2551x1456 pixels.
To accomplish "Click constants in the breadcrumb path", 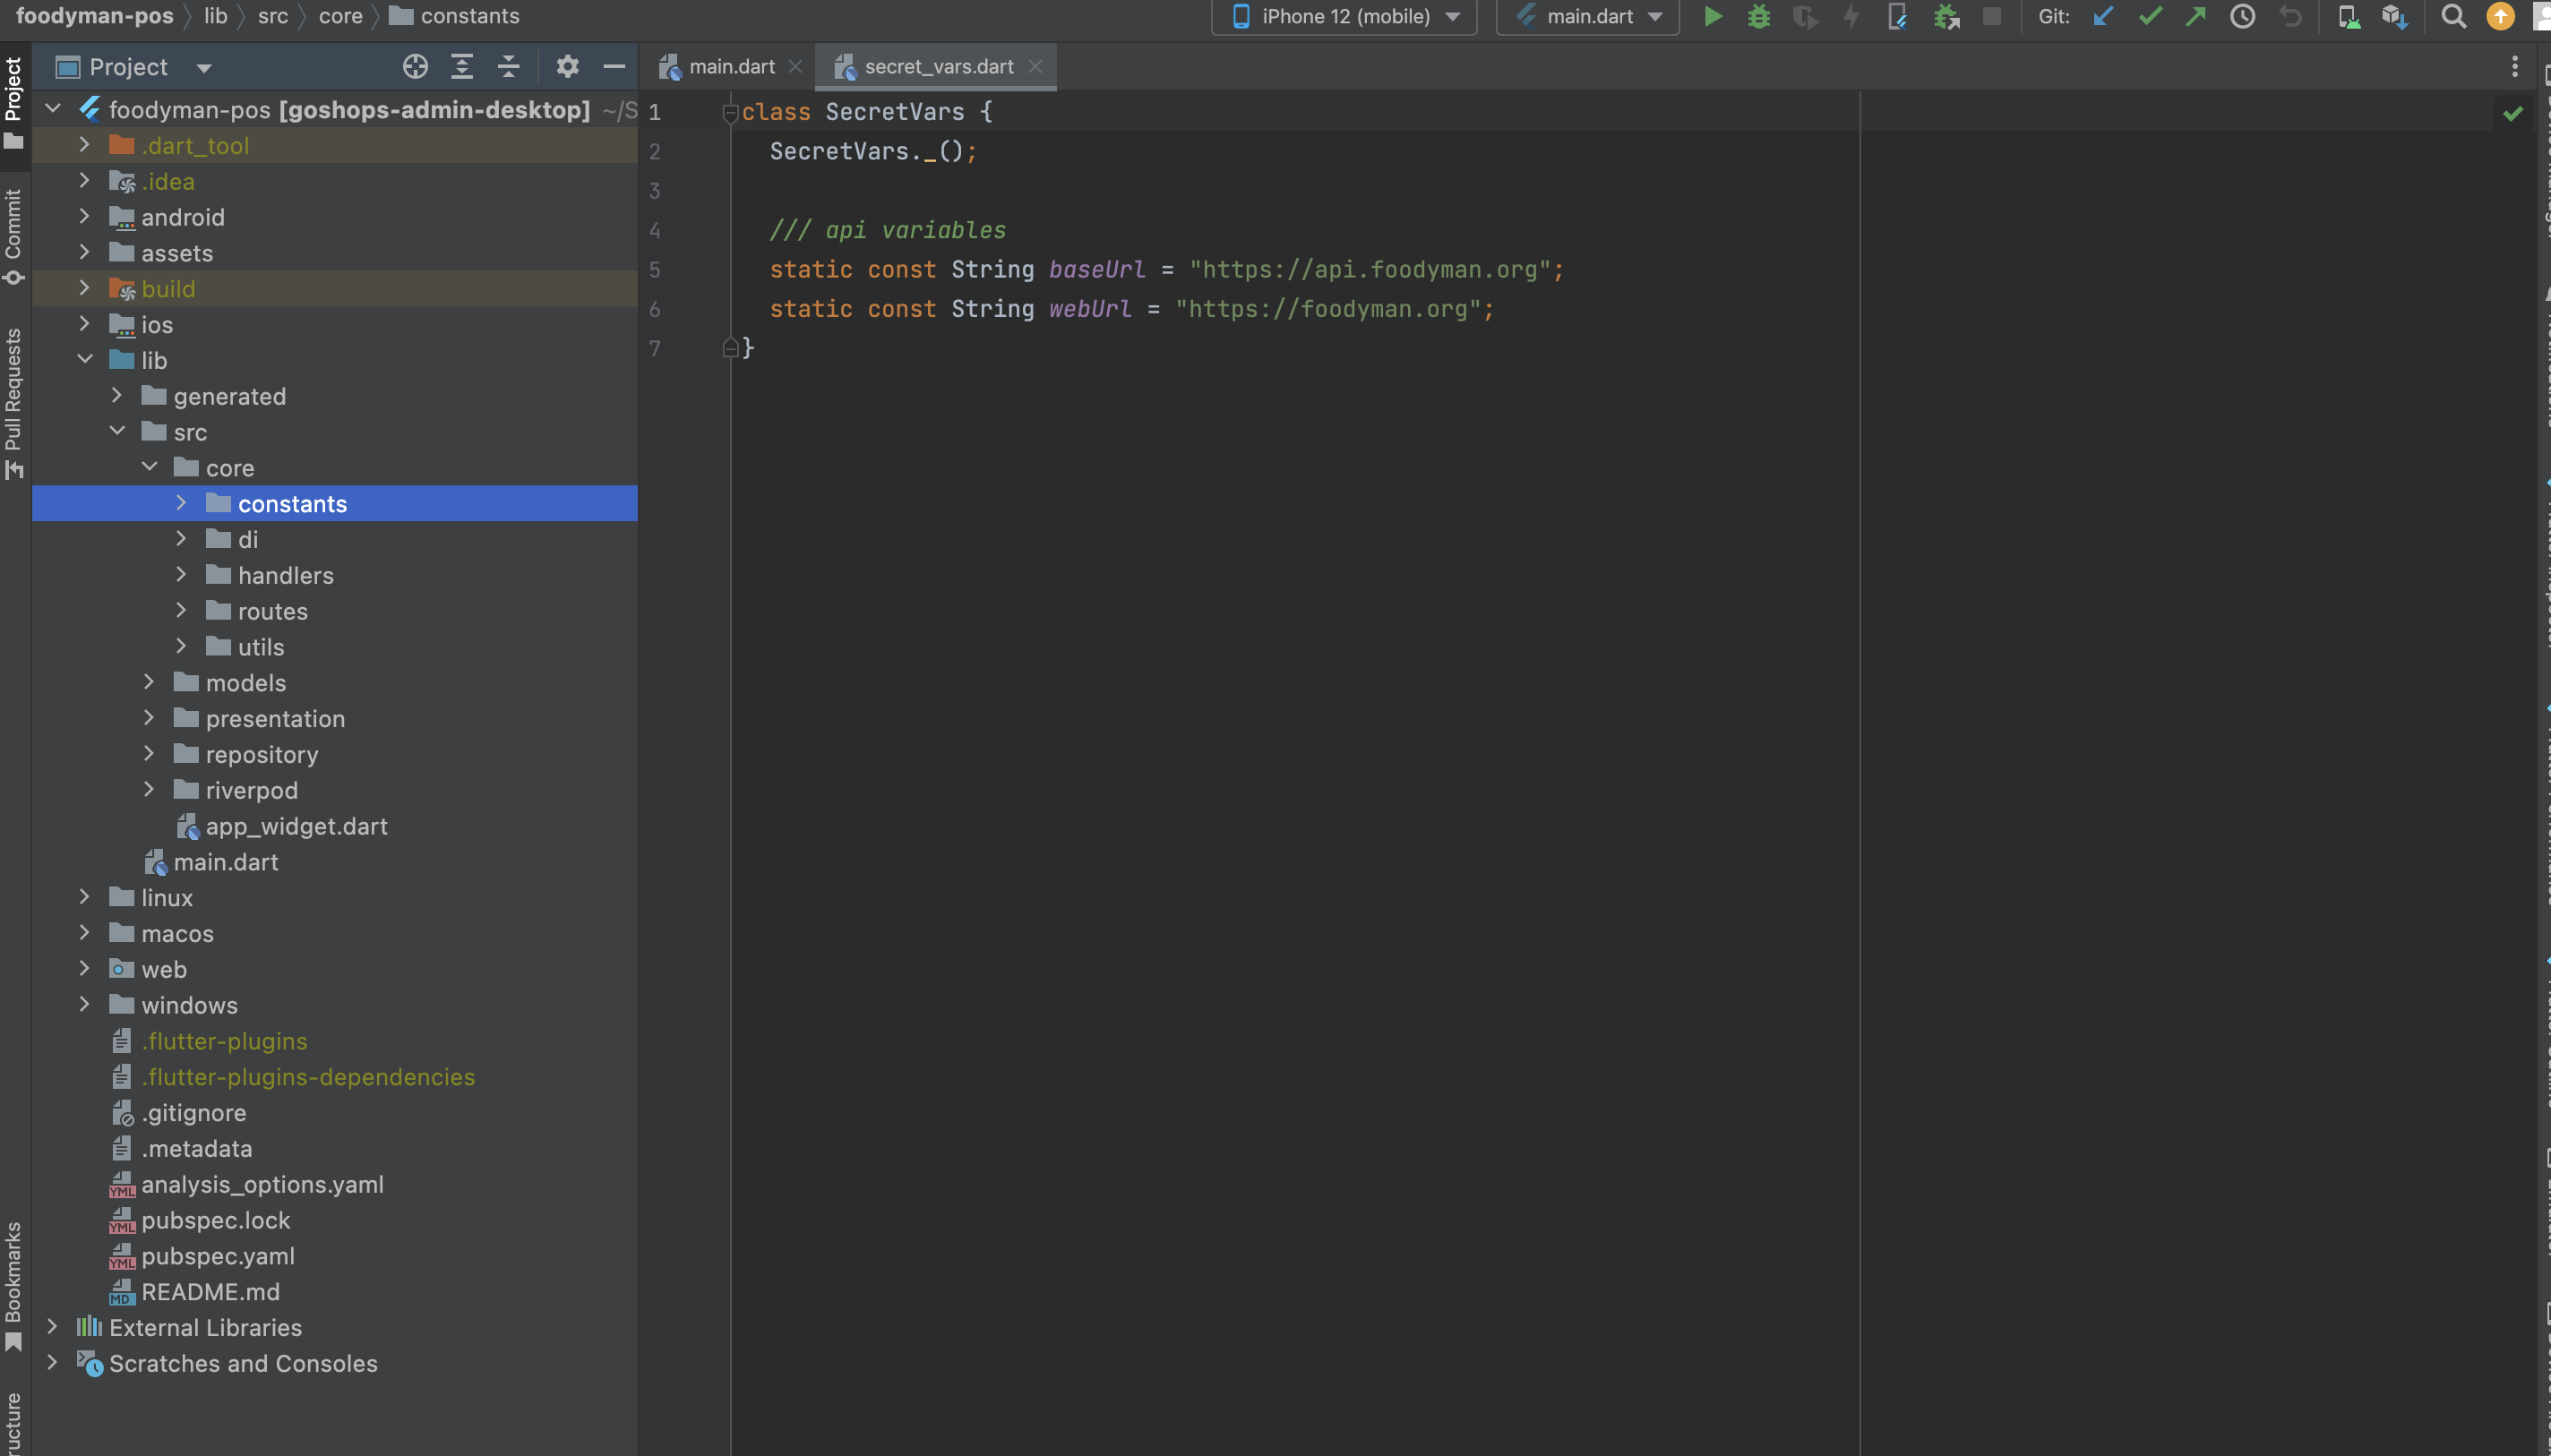I will point(455,16).
